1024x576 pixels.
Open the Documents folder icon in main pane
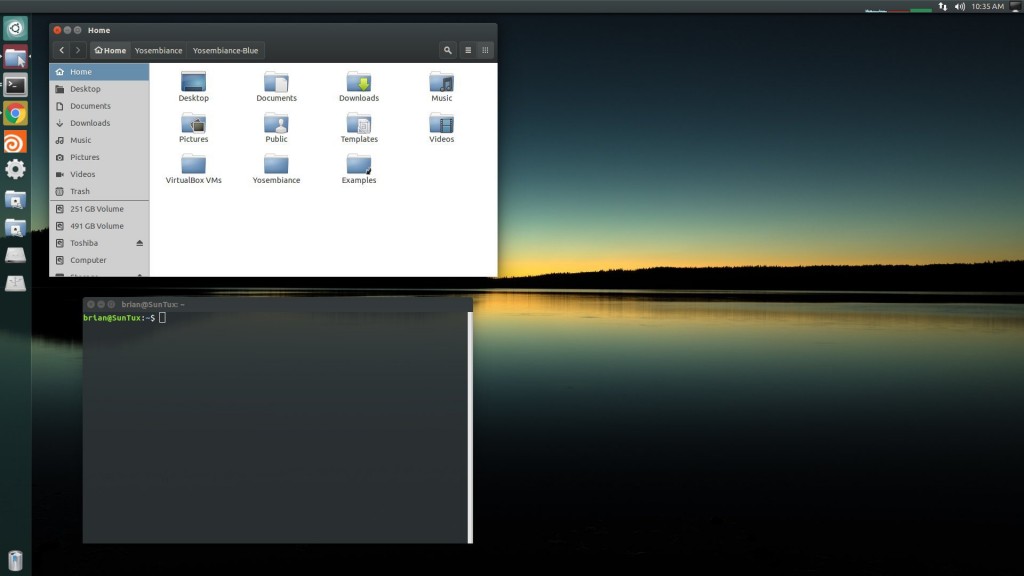pyautogui.click(x=276, y=86)
